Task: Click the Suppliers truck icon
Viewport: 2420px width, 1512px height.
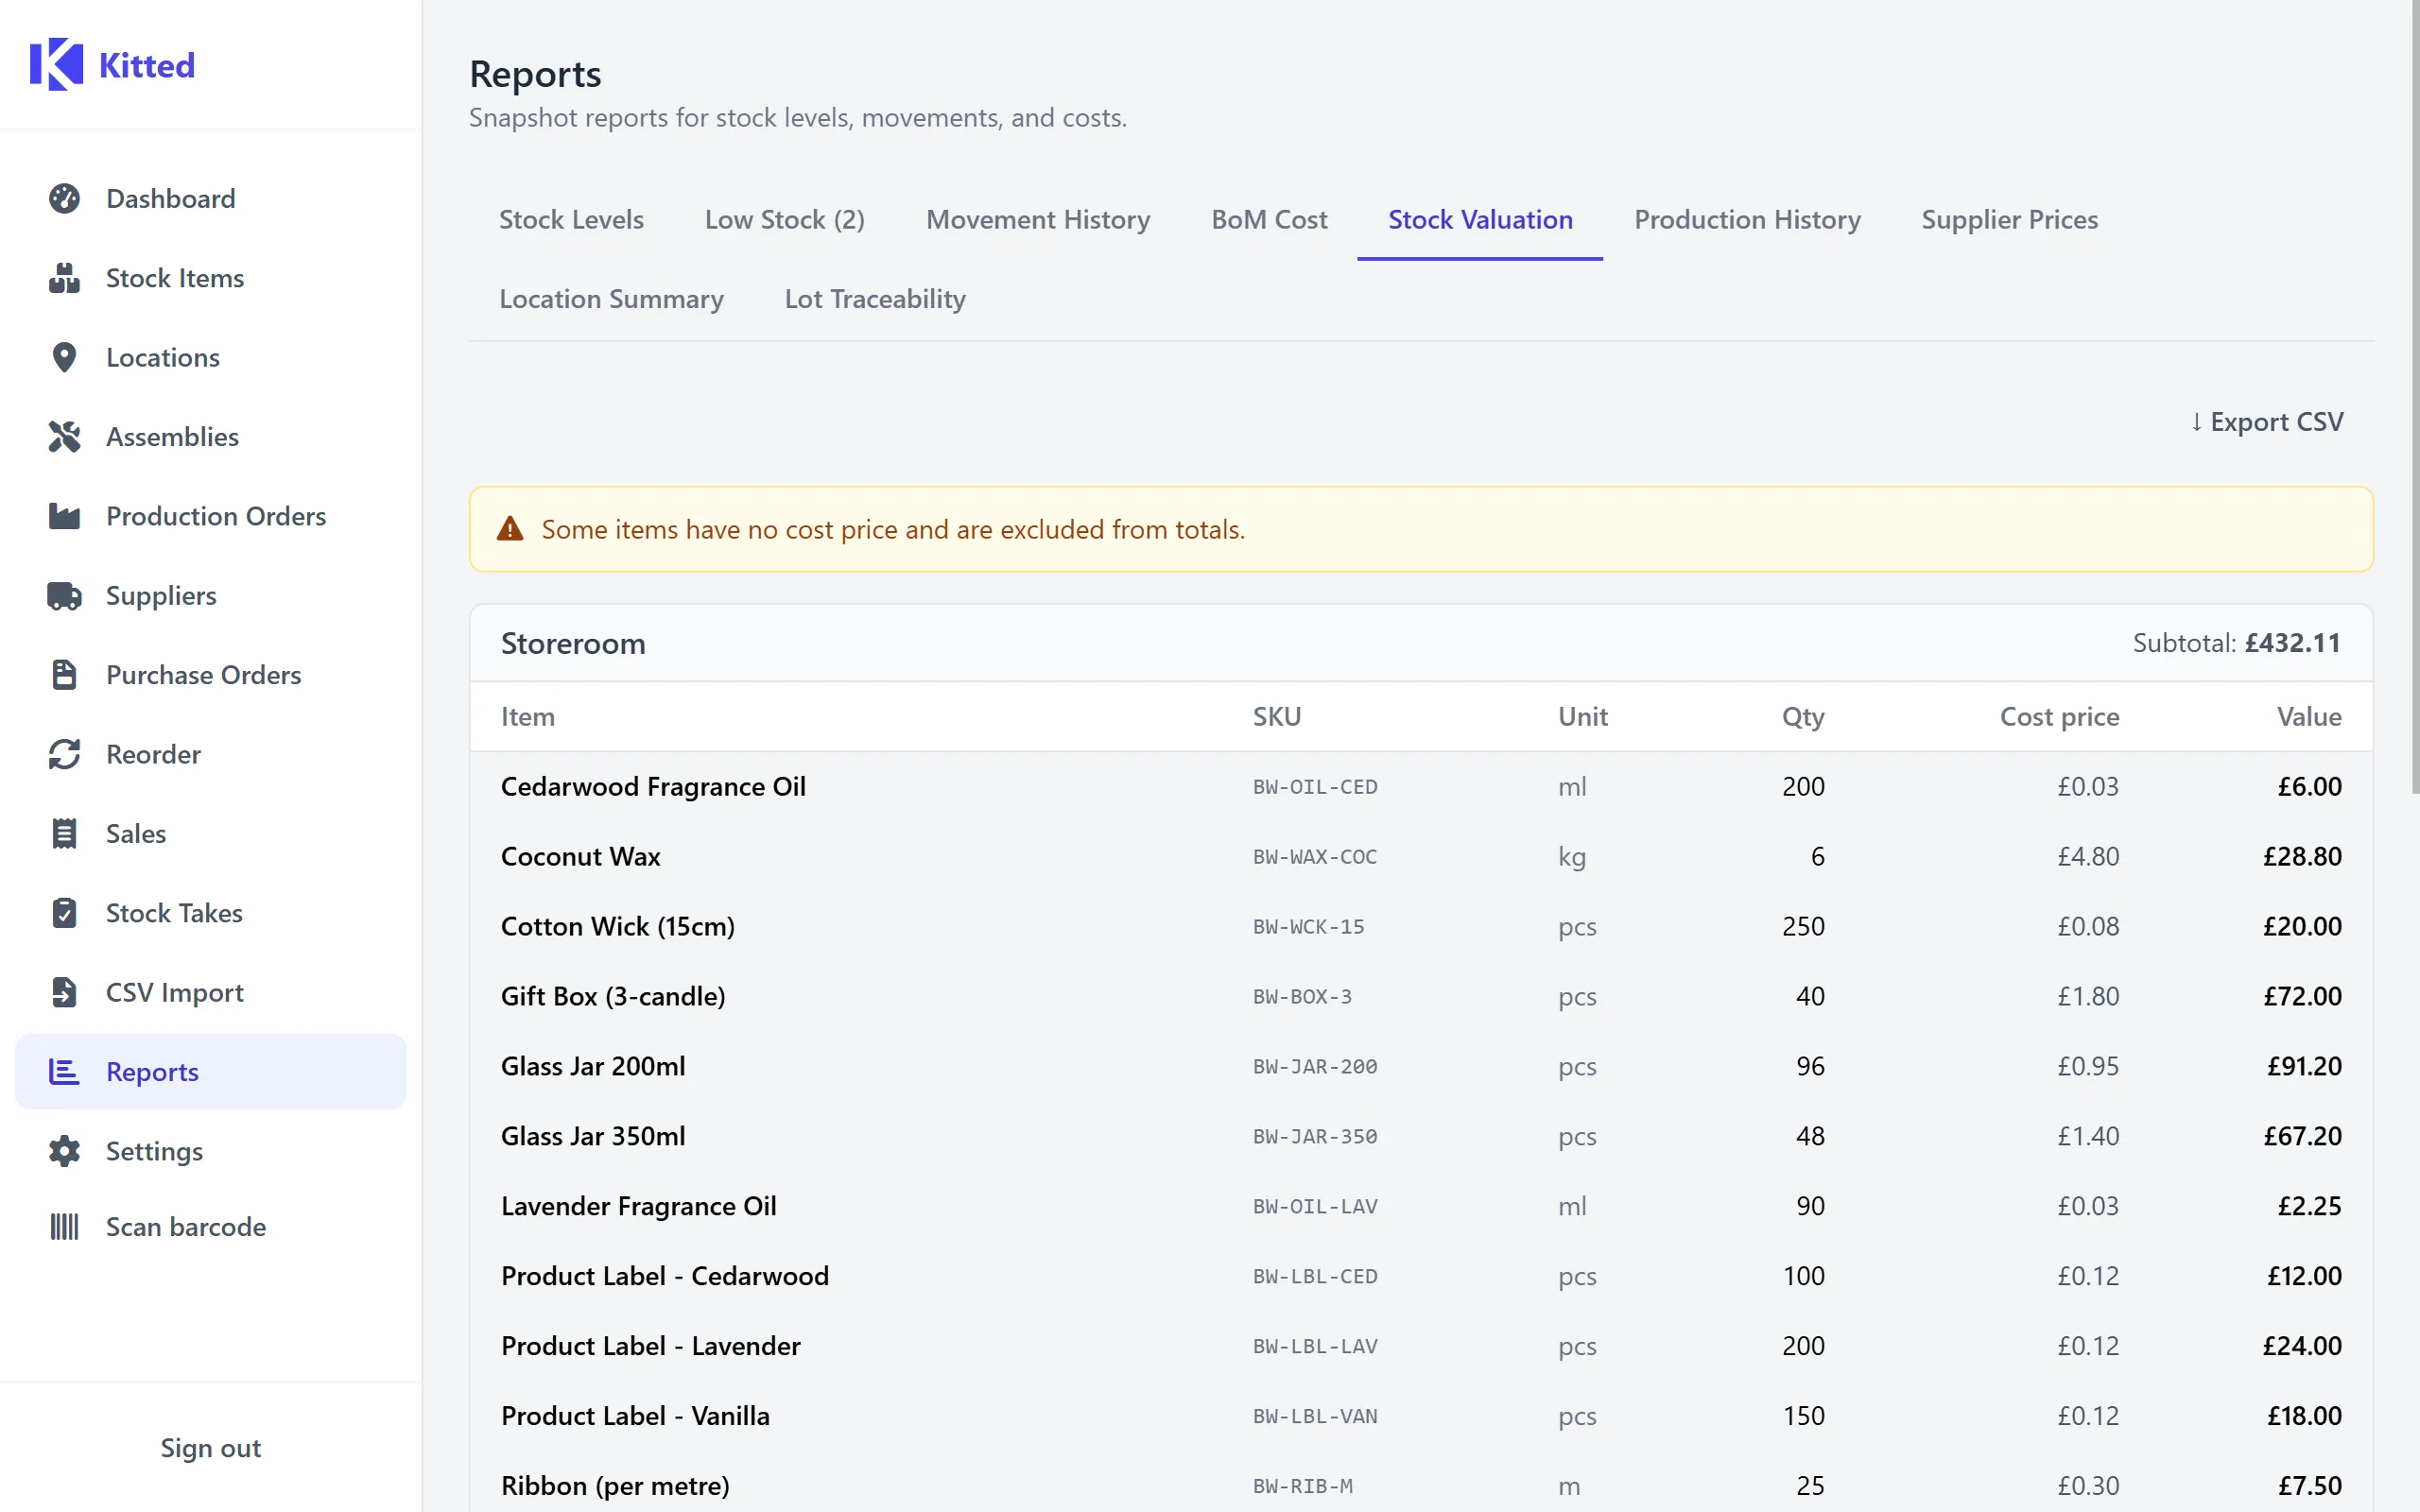Action: [x=64, y=596]
